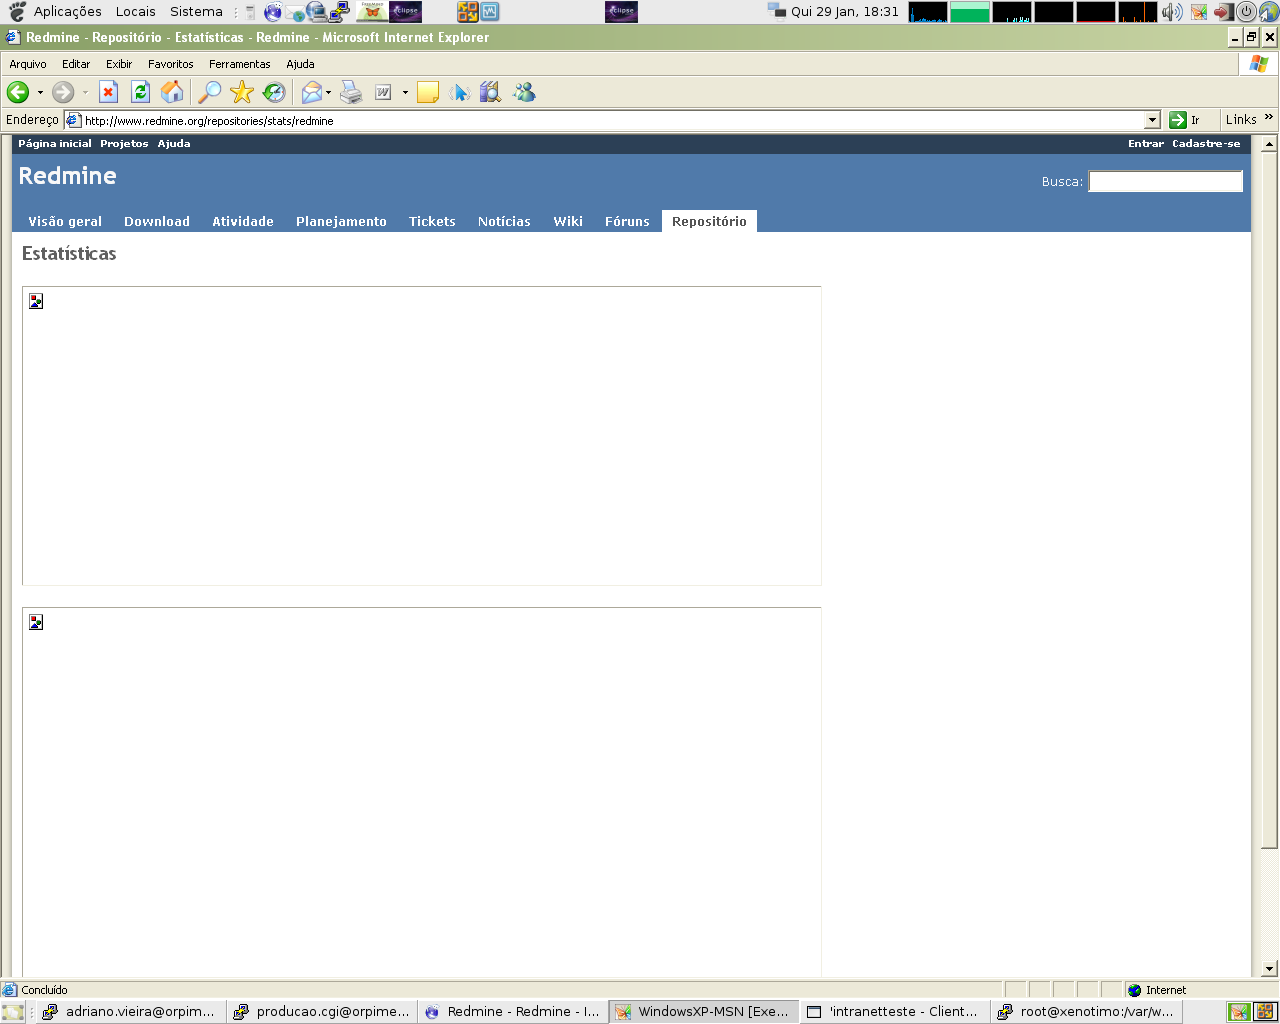Stop page loading with red X icon
This screenshot has width=1280, height=1024.
[x=109, y=92]
